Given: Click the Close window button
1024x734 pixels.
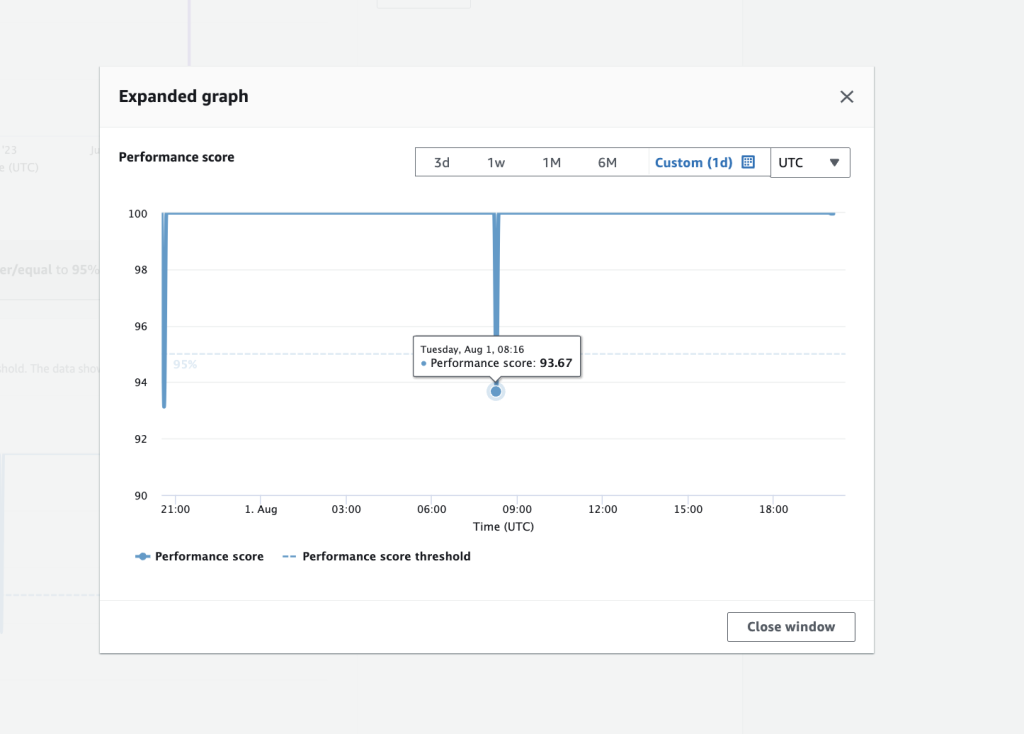Looking at the screenshot, I should click(791, 627).
